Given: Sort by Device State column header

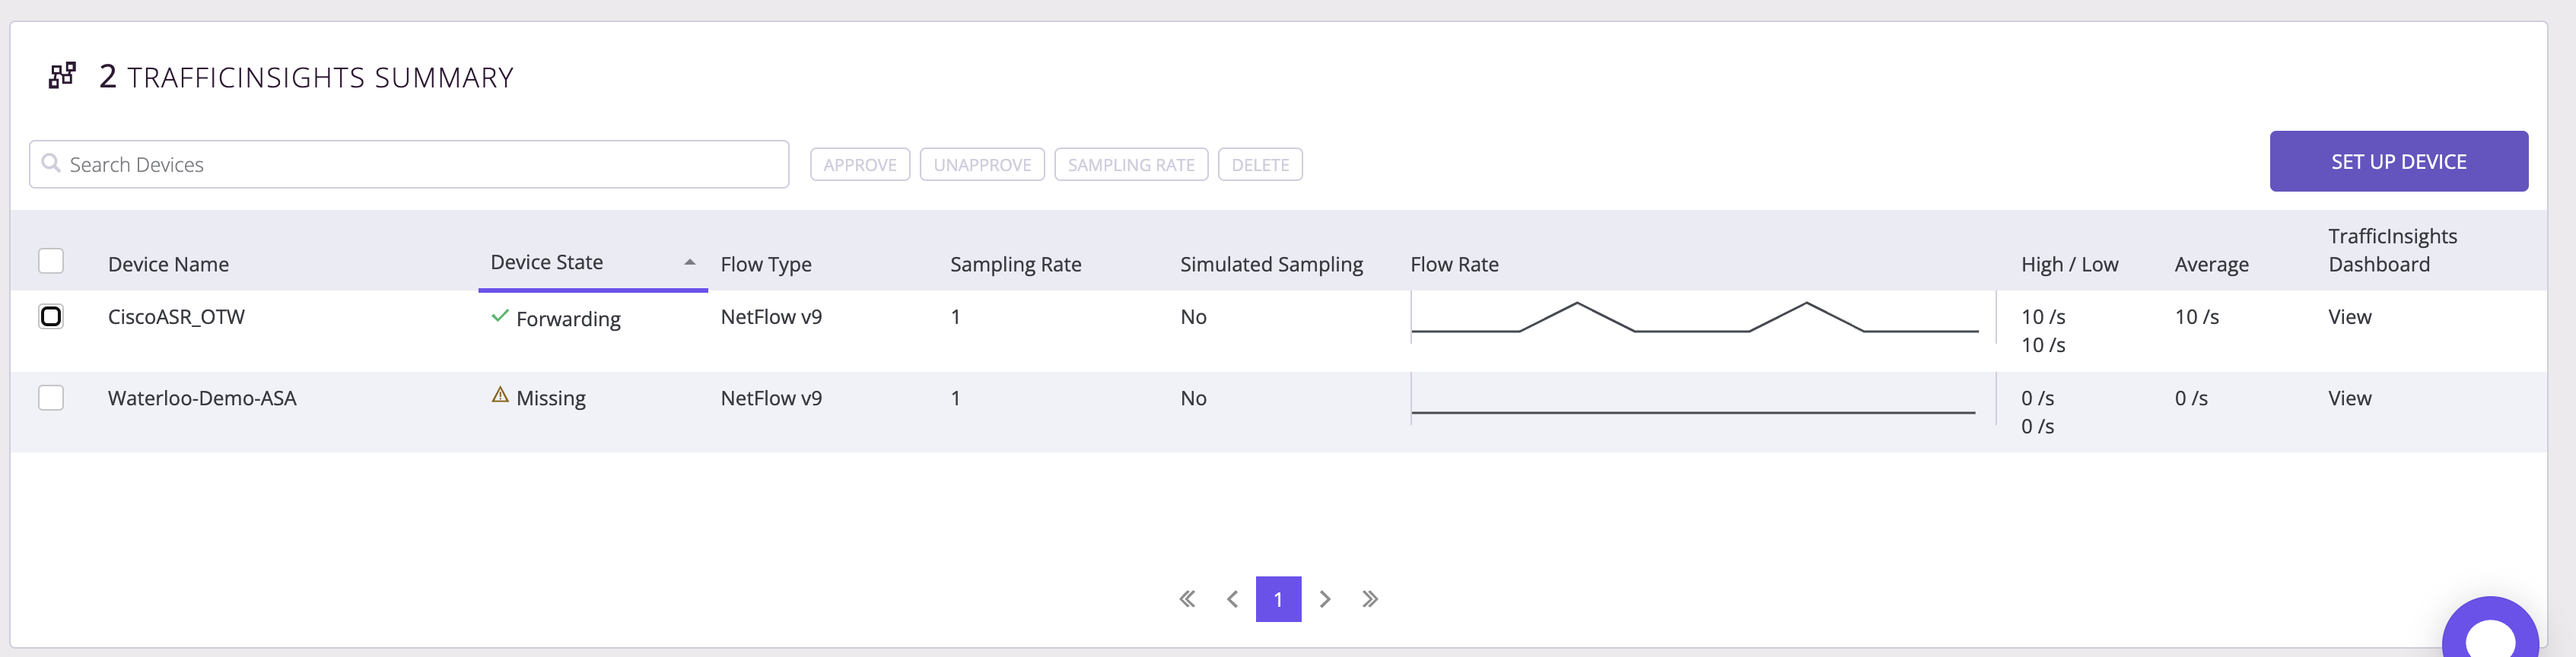Looking at the screenshot, I should [546, 262].
